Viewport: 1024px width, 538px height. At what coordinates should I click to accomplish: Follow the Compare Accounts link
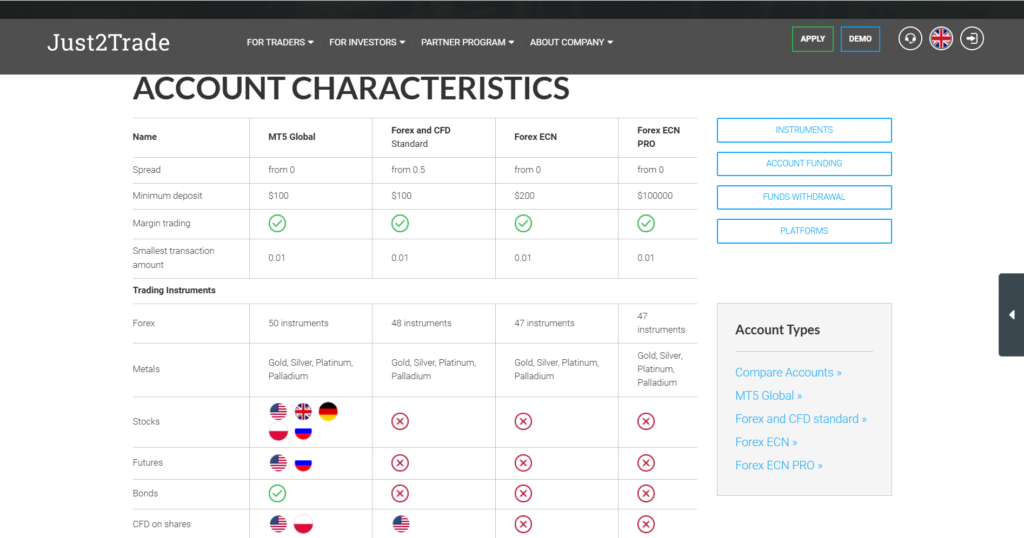coord(788,372)
